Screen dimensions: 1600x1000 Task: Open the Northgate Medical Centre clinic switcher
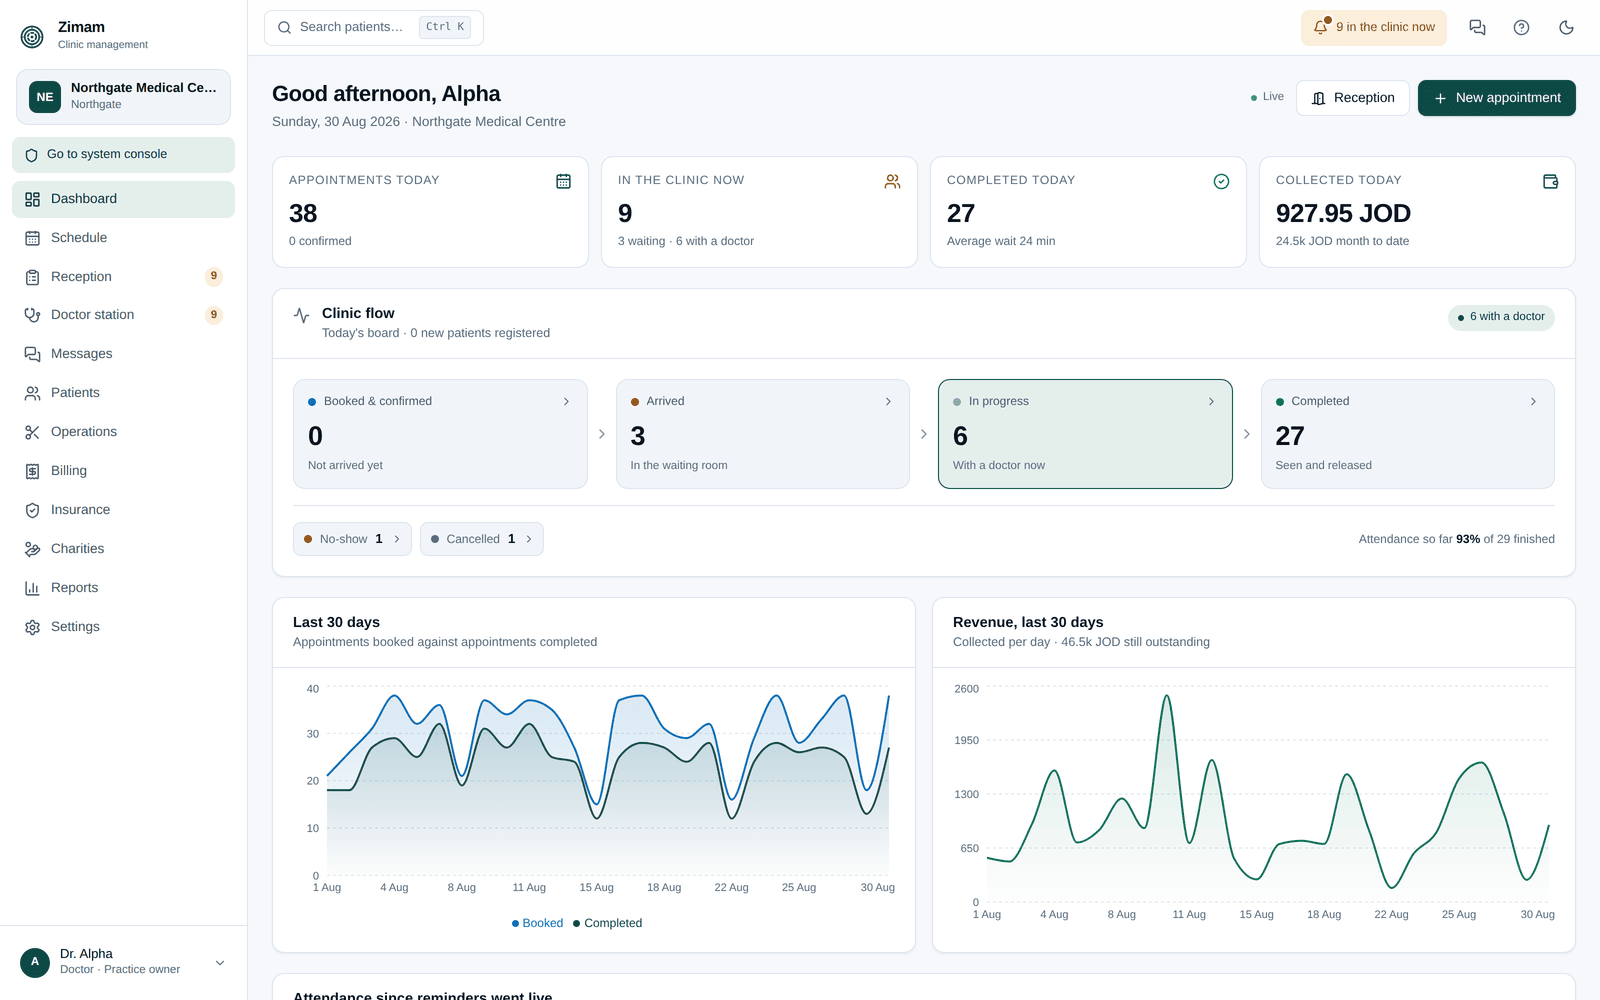pos(123,97)
